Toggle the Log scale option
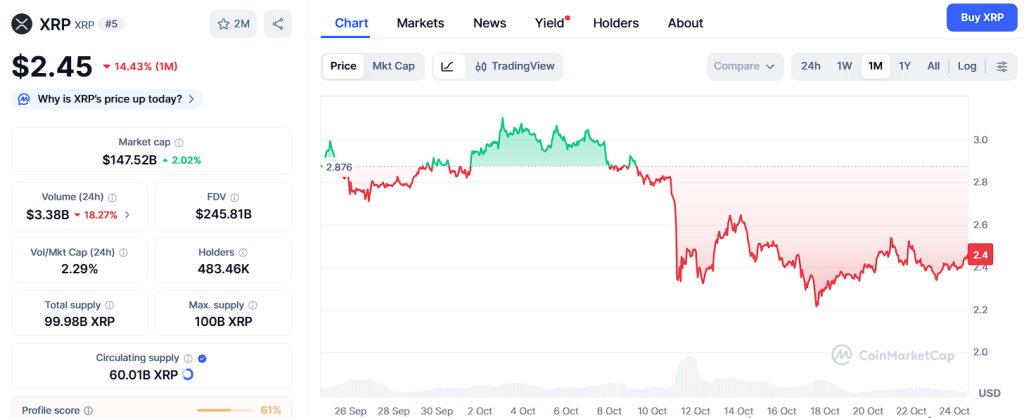1024x418 pixels. (x=967, y=66)
